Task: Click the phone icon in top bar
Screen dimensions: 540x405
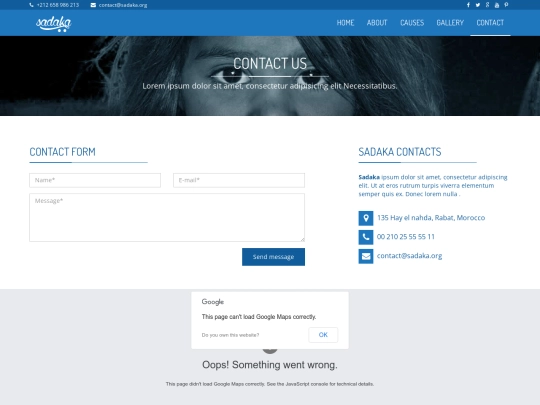Action: (x=32, y=5)
